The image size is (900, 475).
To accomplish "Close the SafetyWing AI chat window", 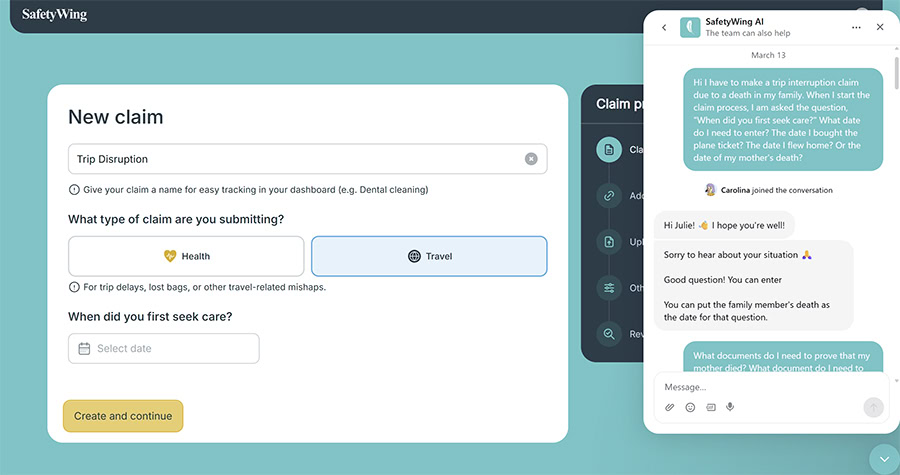I will tap(880, 27).
